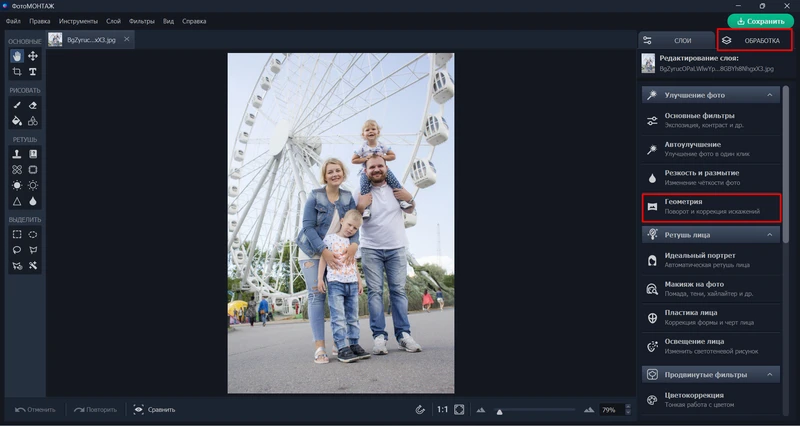The image size is (800, 426).
Task: Select the Stamp clone tool
Action: [x=17, y=154]
